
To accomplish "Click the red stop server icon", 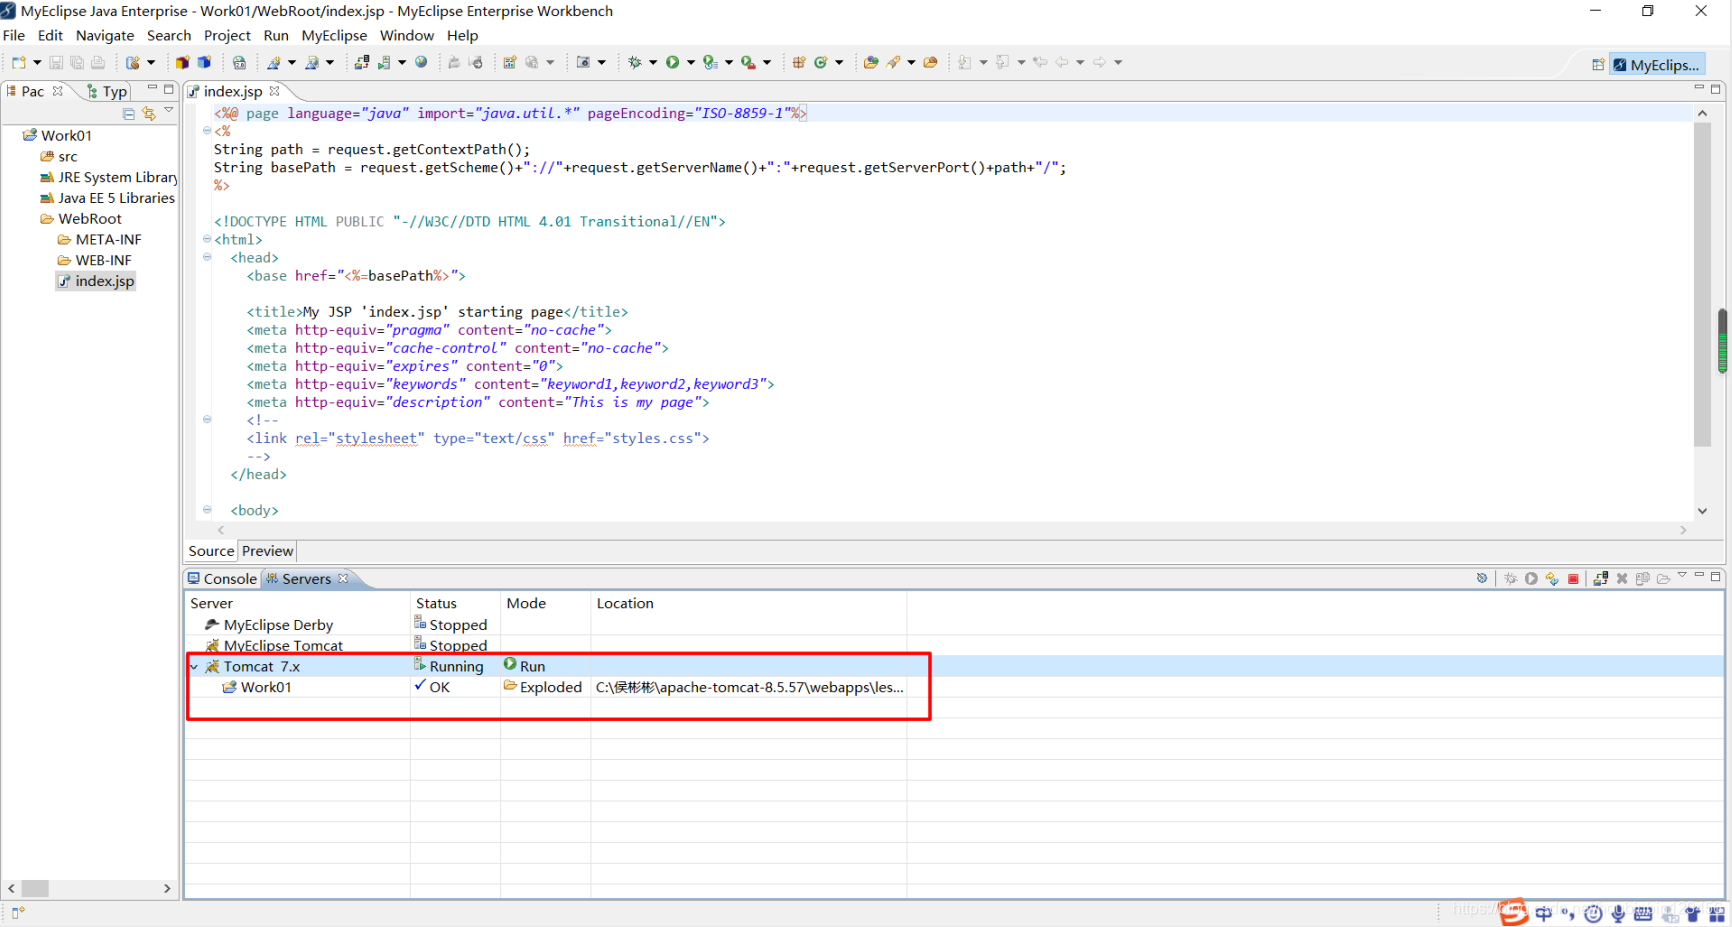I will tap(1573, 579).
